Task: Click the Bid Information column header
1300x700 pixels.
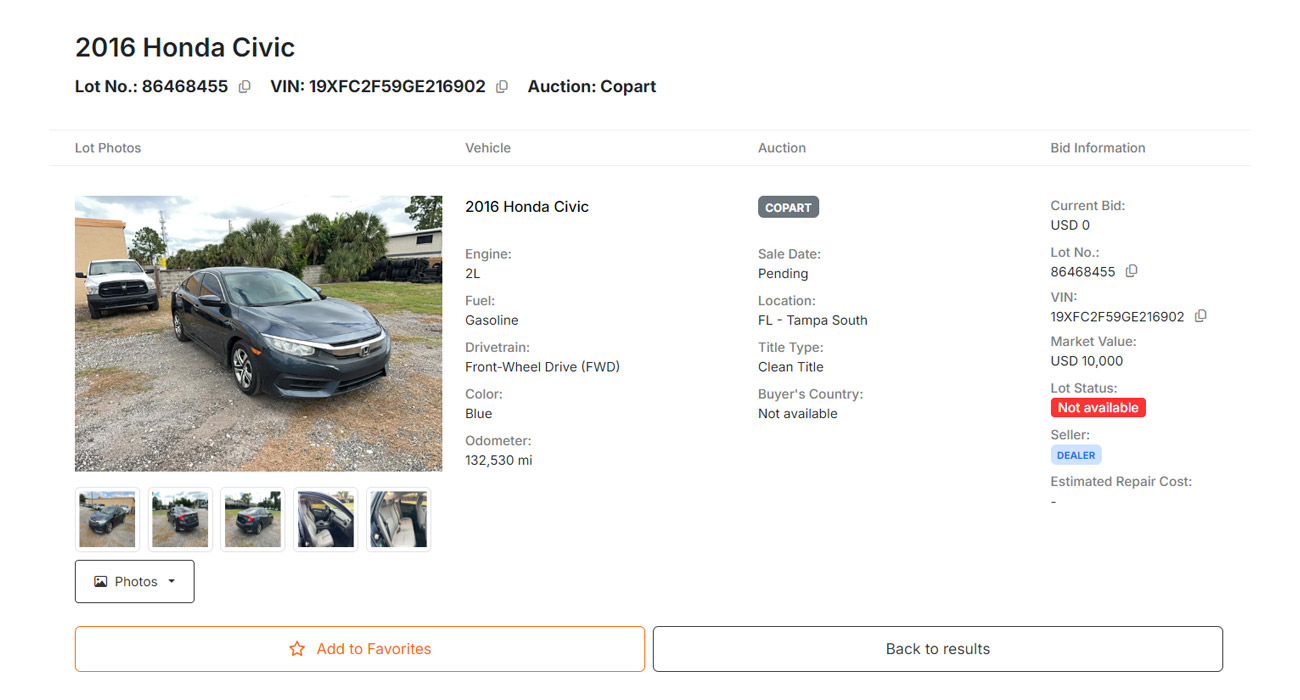Action: (x=1098, y=148)
